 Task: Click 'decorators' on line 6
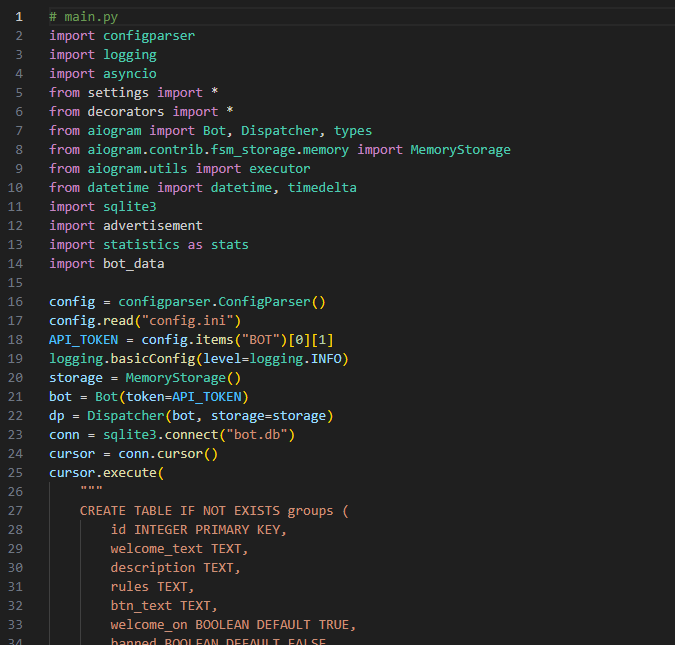(126, 112)
